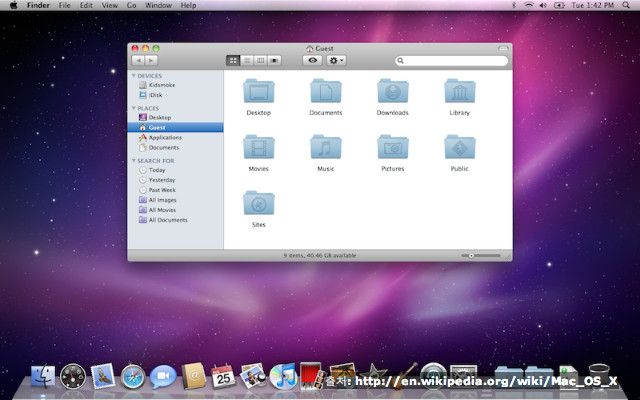The width and height of the screenshot is (640, 400).
Task: Switch to Cover Flow view
Action: coord(274,60)
